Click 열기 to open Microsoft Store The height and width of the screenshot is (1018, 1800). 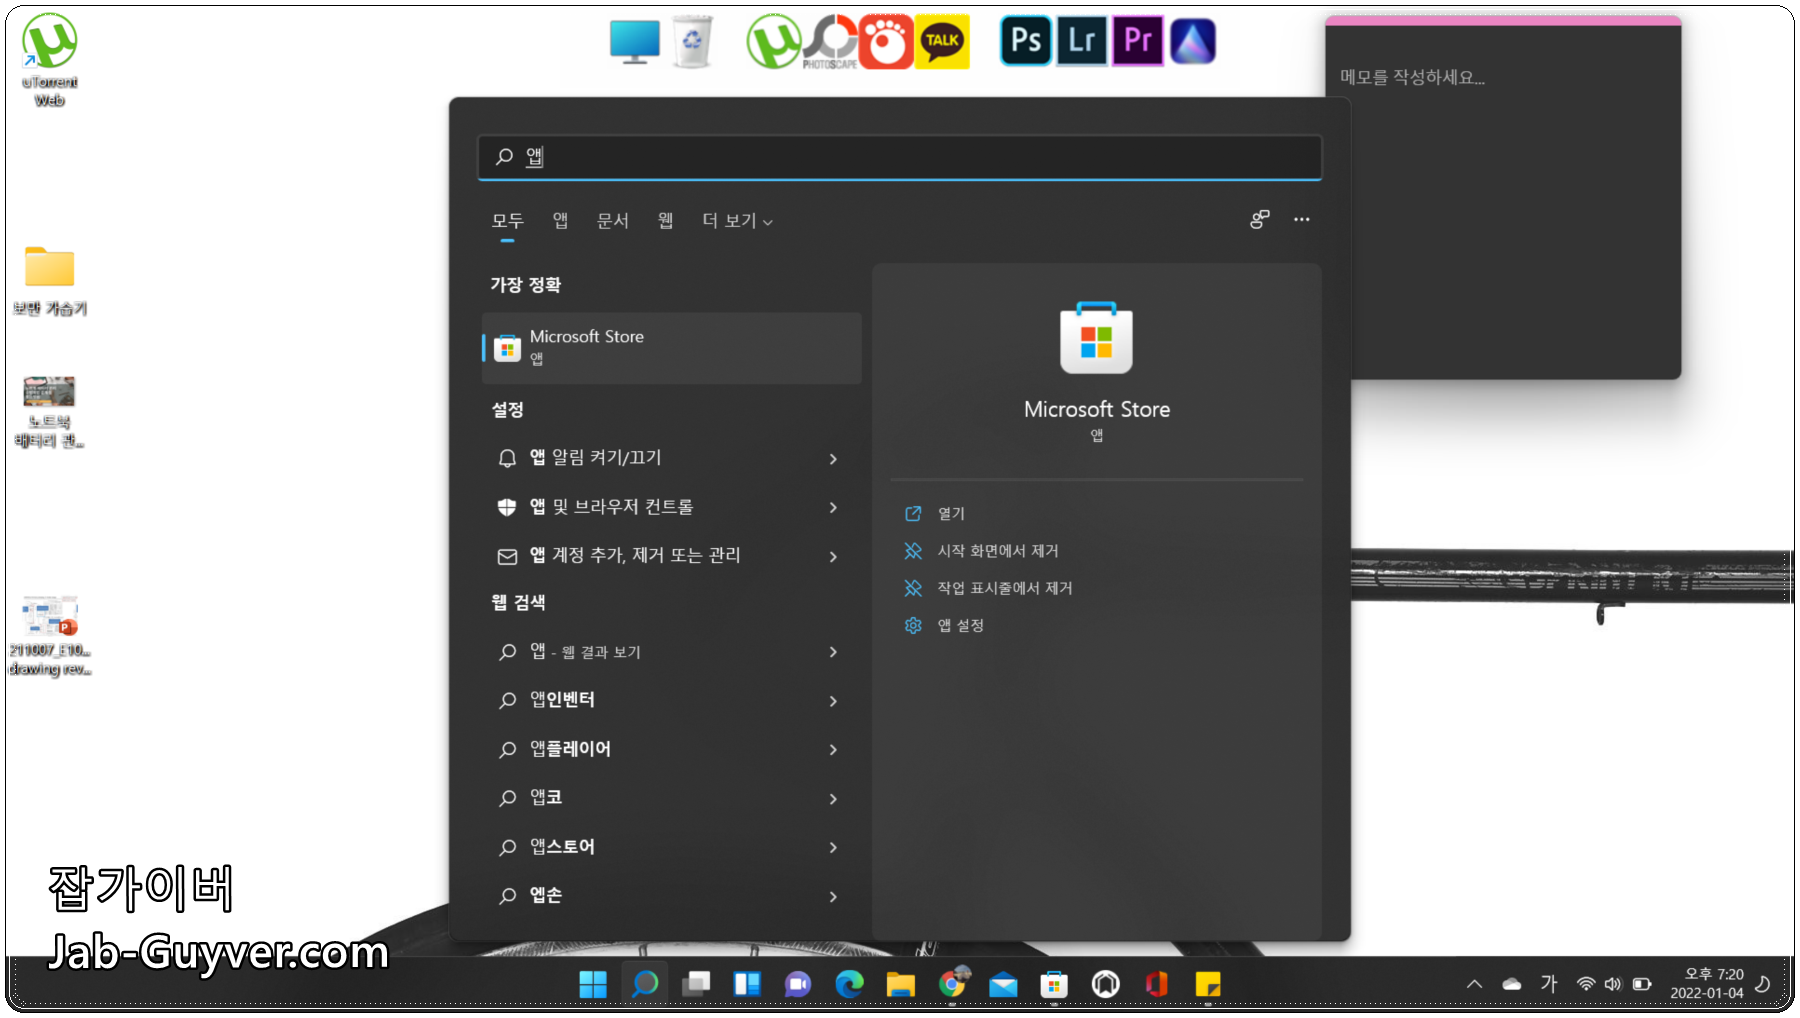click(x=949, y=513)
